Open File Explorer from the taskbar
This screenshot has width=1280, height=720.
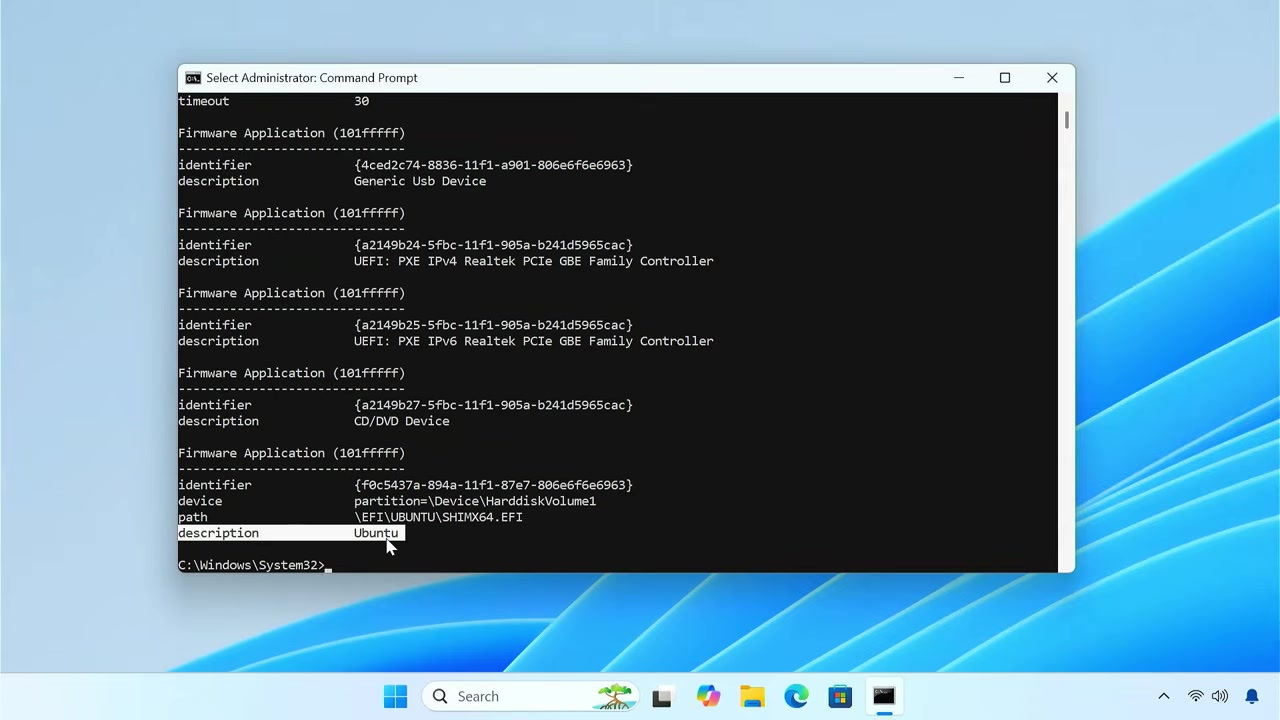click(752, 696)
